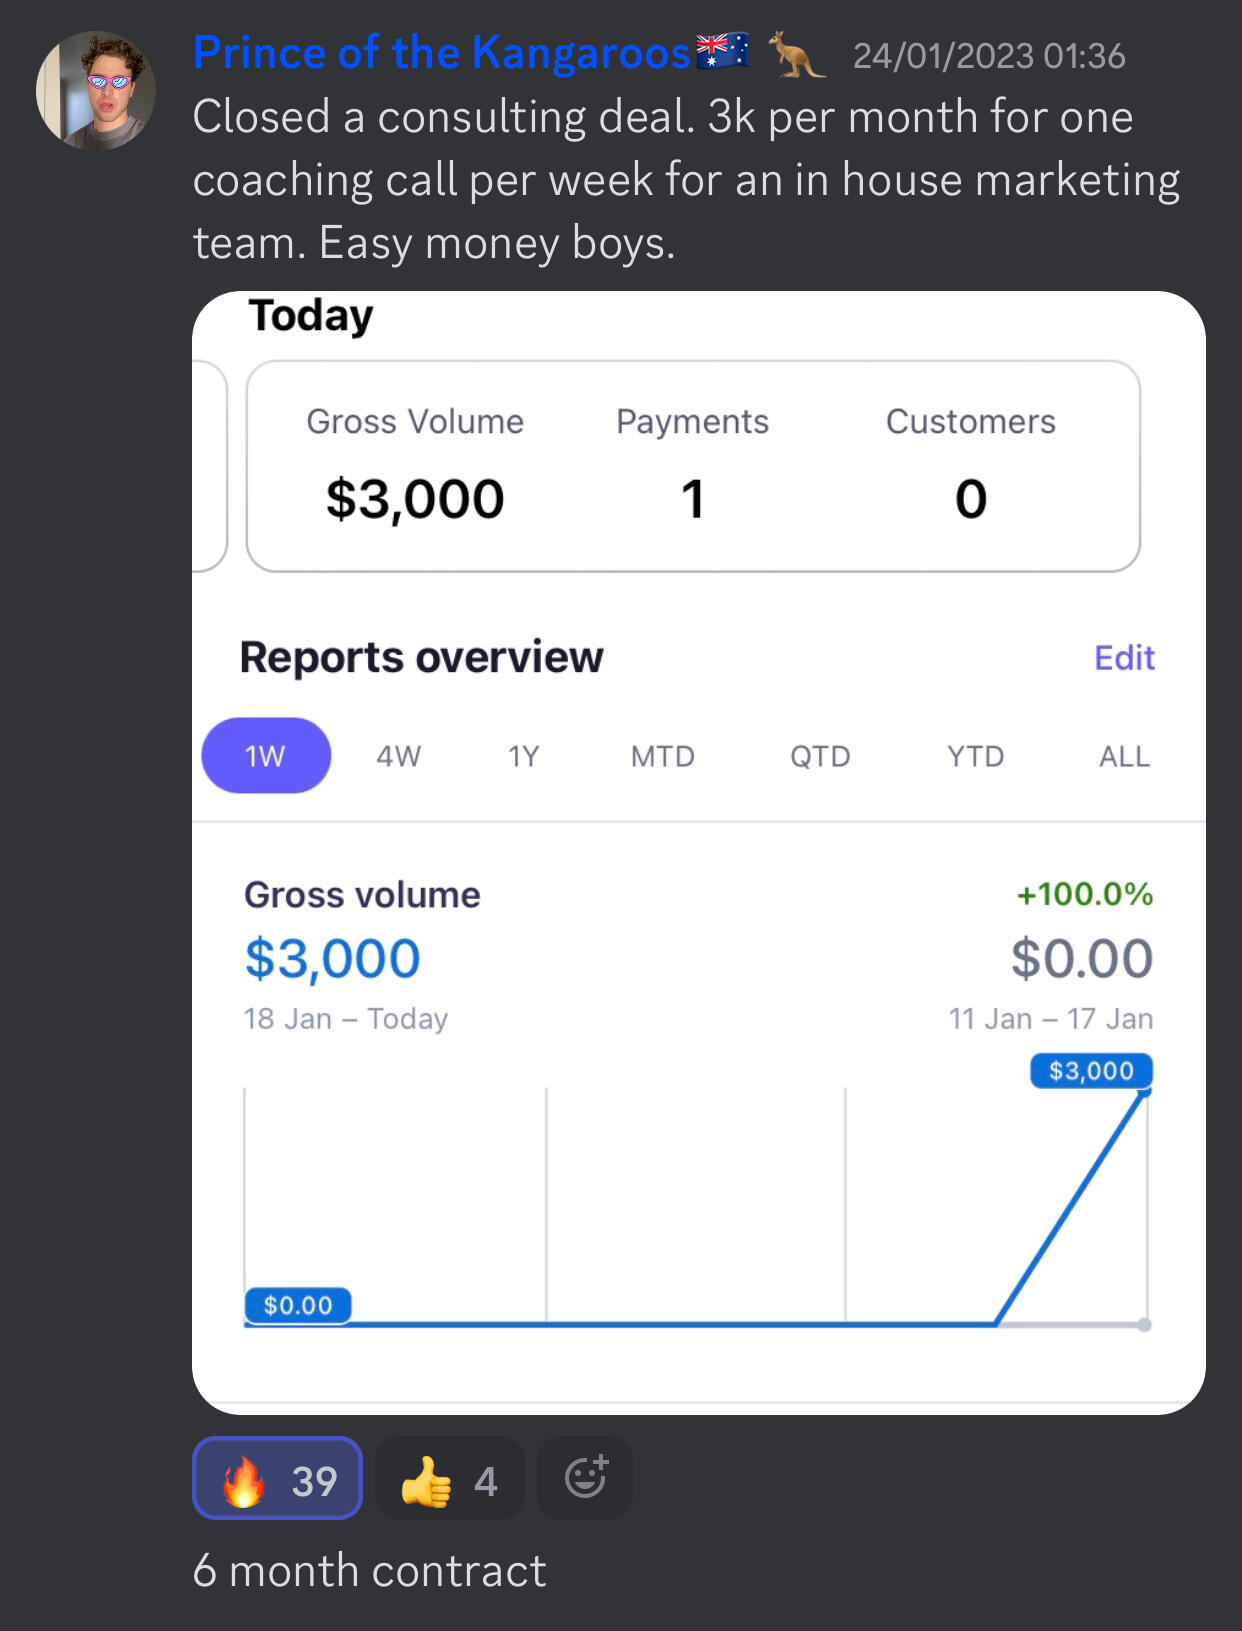Select the QTD time range tab

click(x=820, y=756)
